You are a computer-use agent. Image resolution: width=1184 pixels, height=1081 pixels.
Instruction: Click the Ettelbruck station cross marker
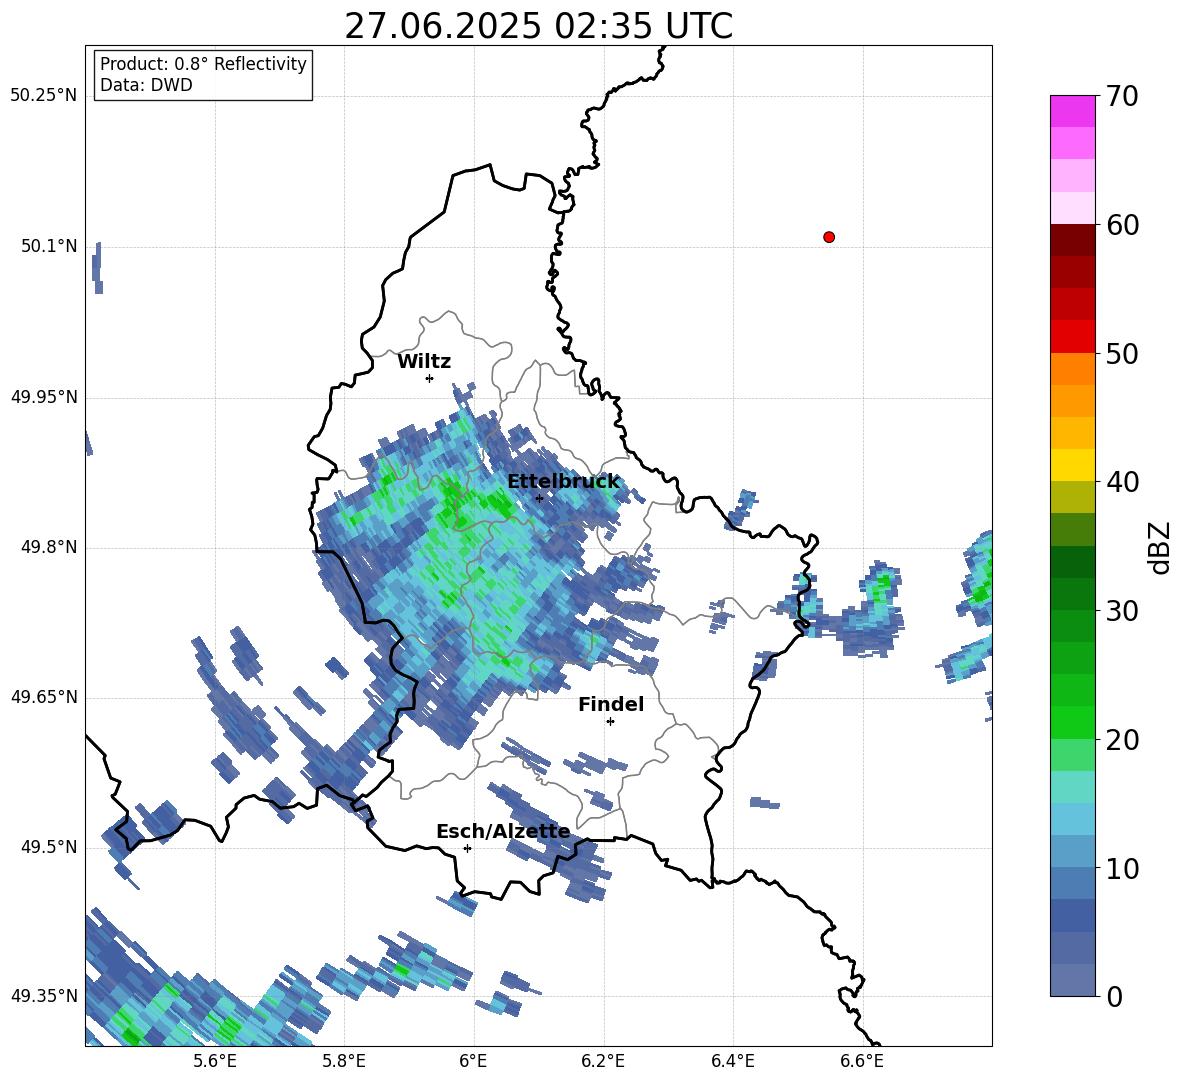(x=539, y=498)
